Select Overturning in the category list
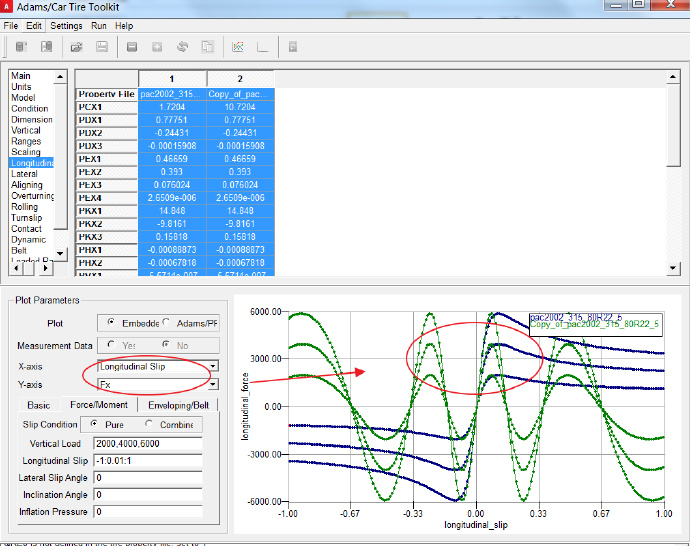This screenshot has width=690, height=546. 32,196
